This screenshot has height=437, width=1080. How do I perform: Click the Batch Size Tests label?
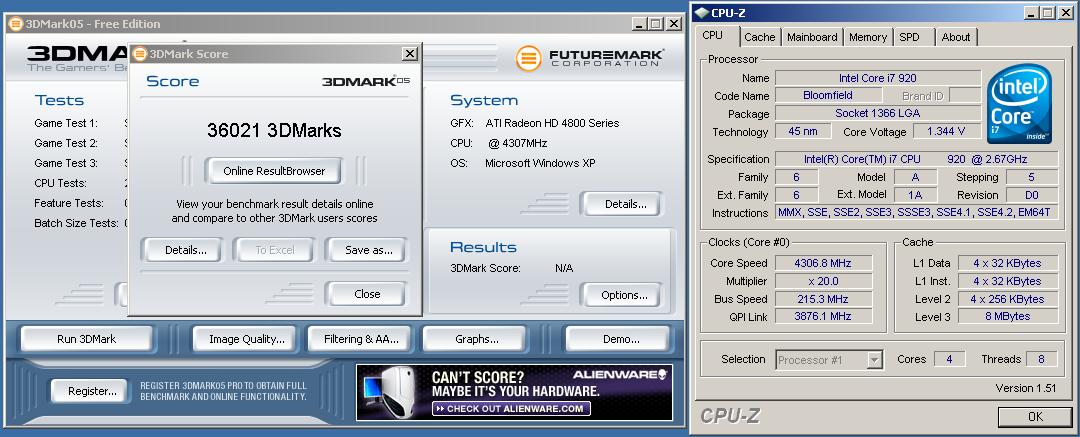pyautogui.click(x=76, y=223)
